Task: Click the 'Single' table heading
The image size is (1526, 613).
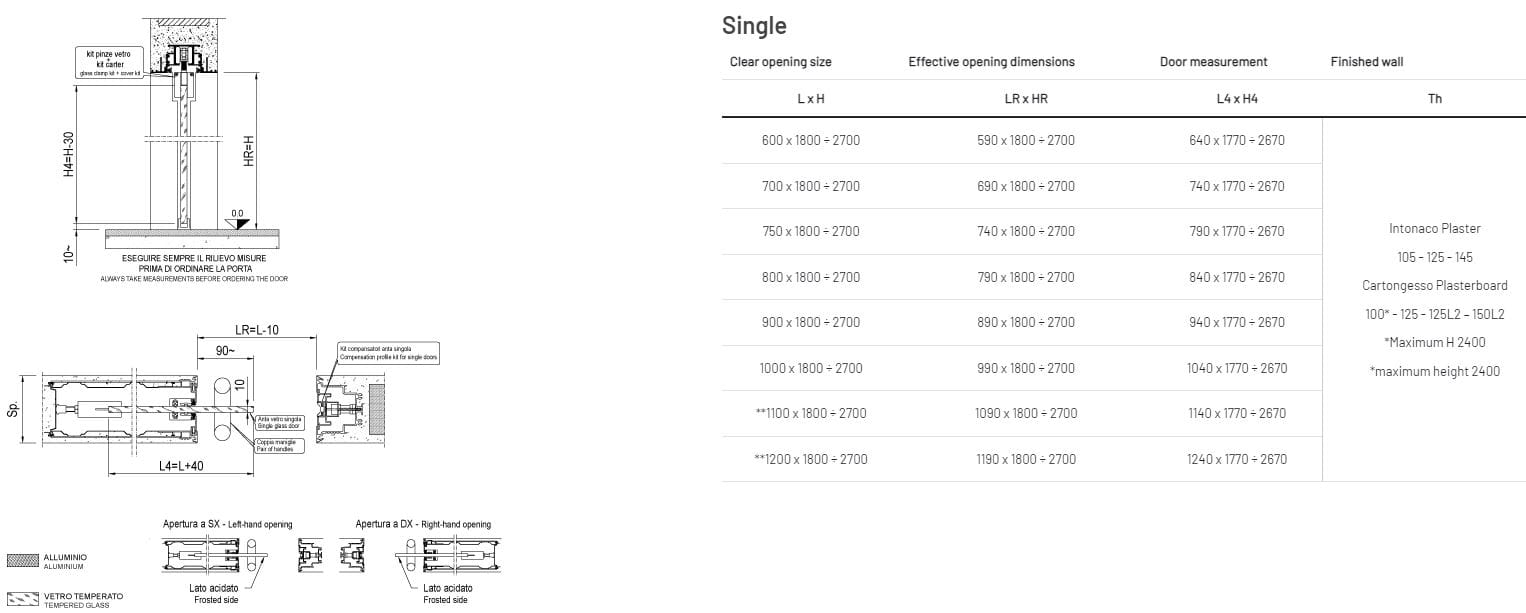Action: [754, 26]
